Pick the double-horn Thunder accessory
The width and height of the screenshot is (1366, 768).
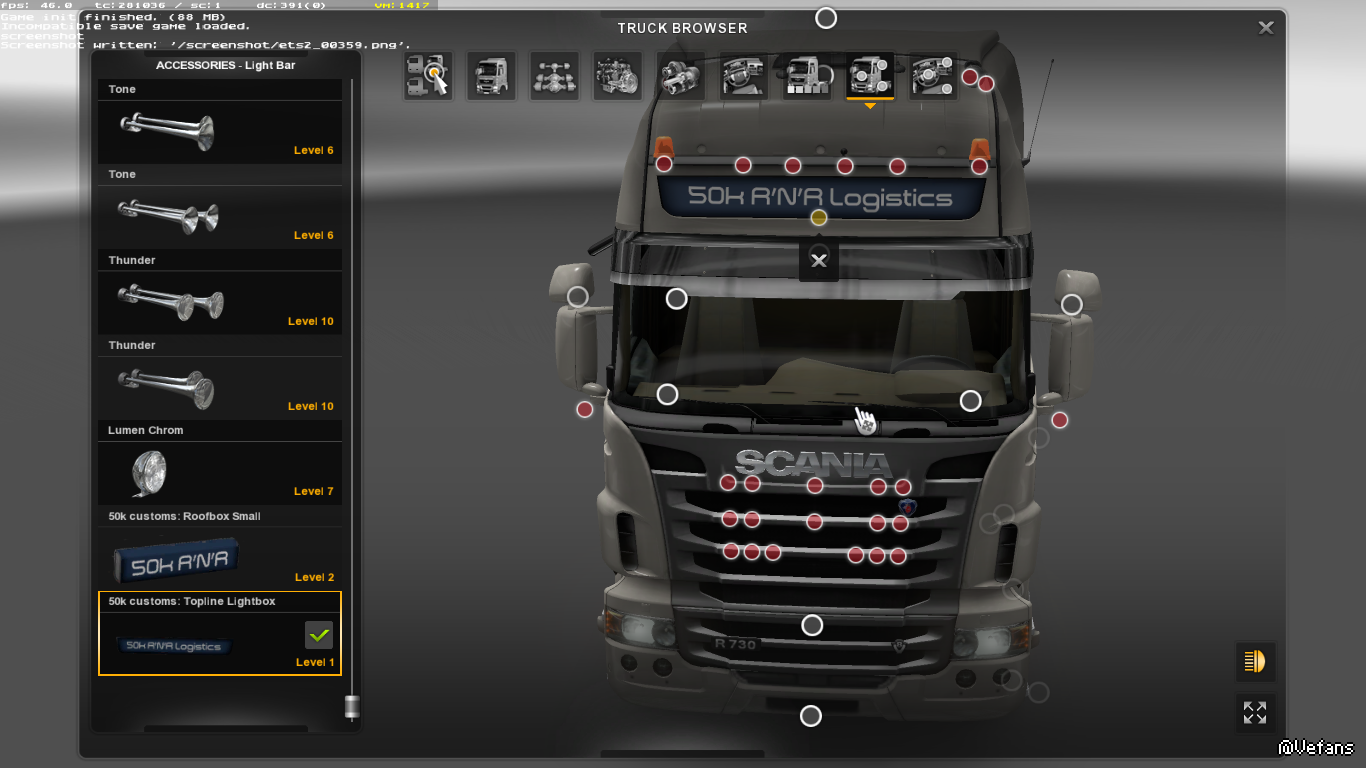220,377
